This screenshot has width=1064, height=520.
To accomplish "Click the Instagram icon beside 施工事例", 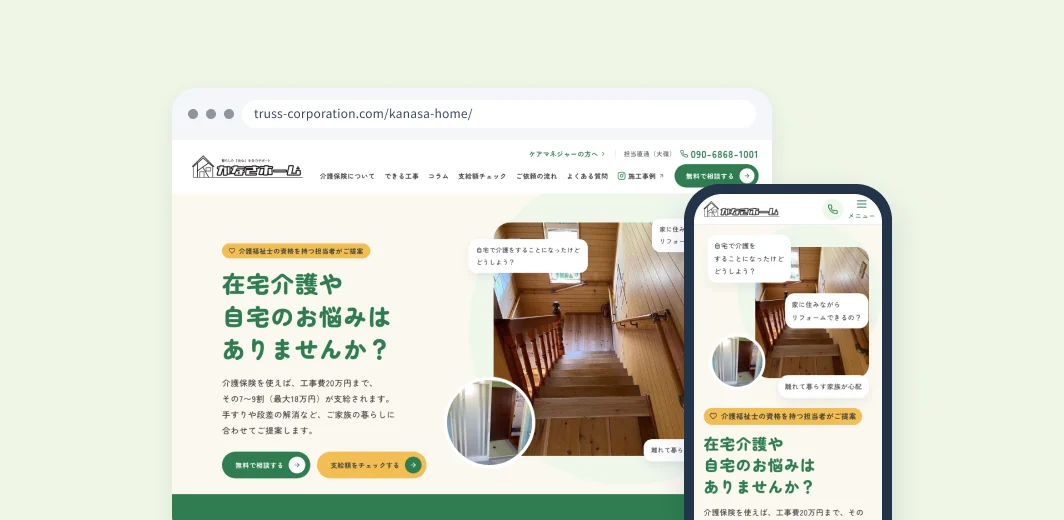I will pyautogui.click(x=622, y=176).
